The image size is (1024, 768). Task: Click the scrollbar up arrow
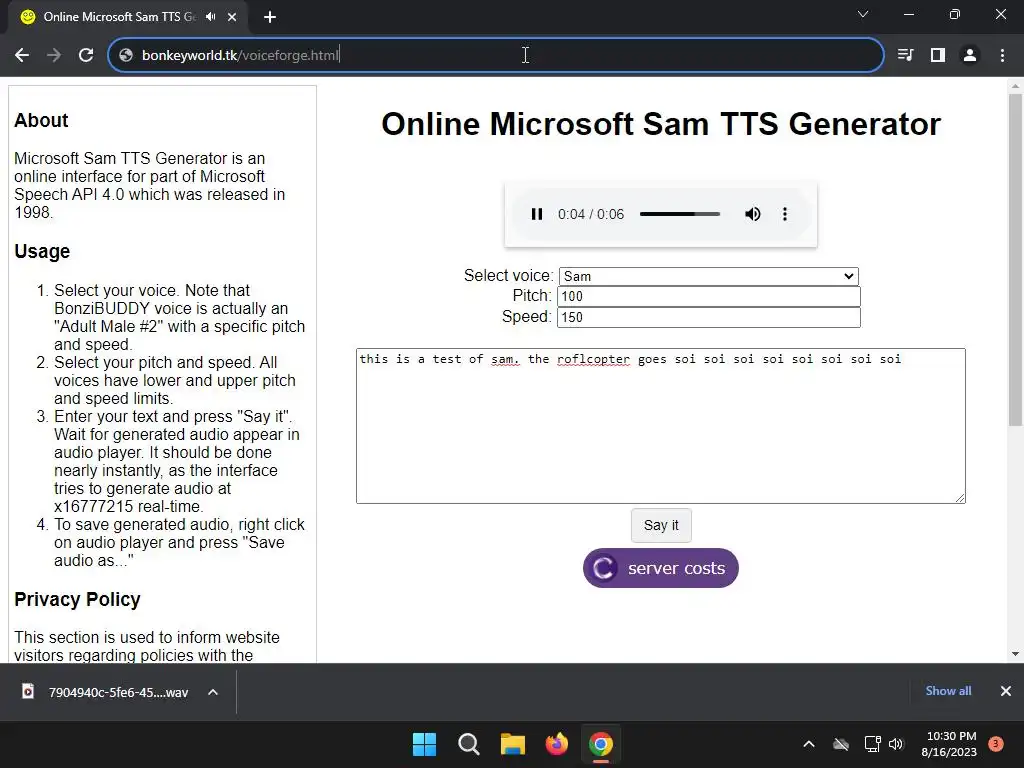[1015, 86]
